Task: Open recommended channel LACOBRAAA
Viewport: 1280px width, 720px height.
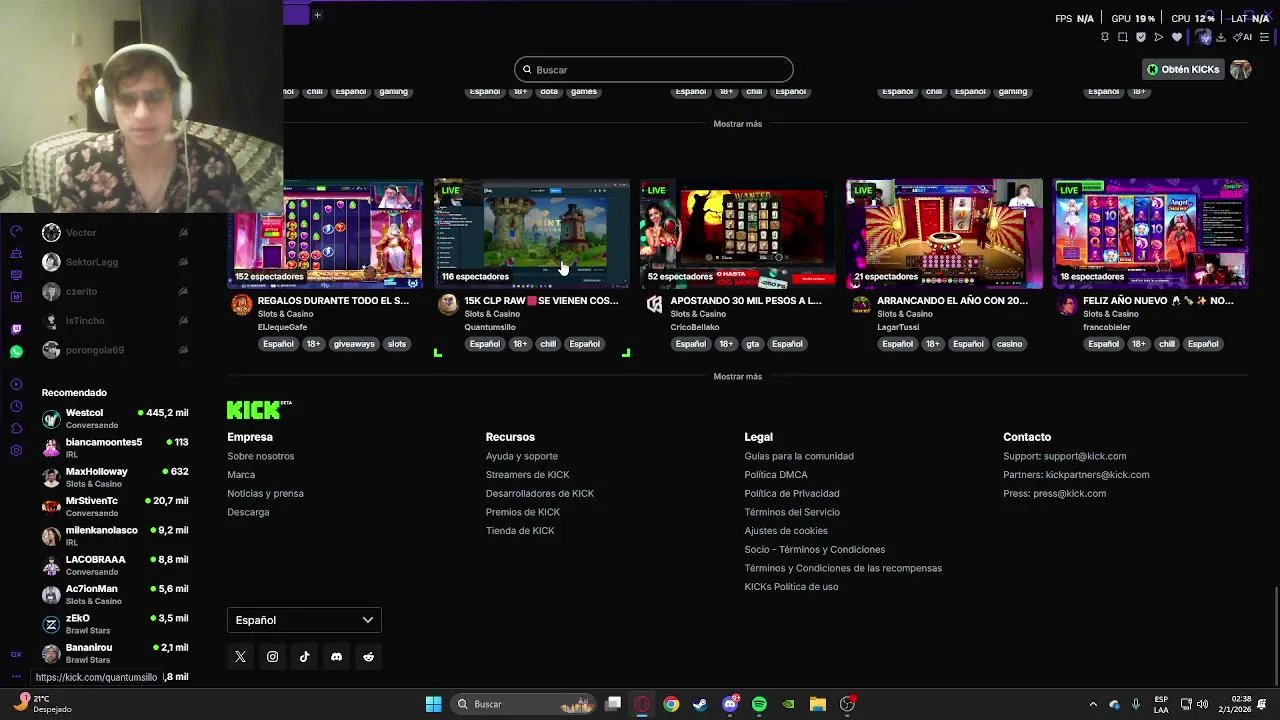Action: (115, 565)
